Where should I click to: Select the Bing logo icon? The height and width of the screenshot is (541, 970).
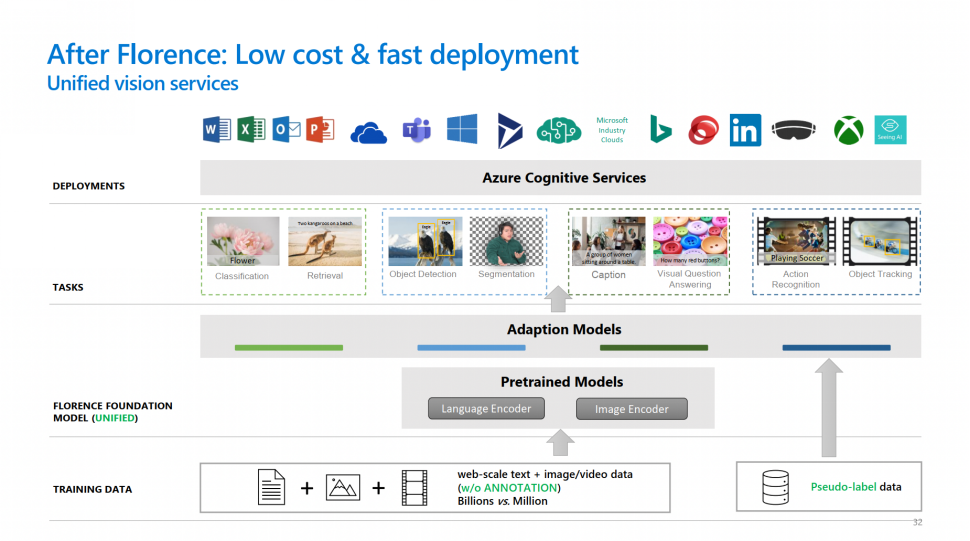660,130
